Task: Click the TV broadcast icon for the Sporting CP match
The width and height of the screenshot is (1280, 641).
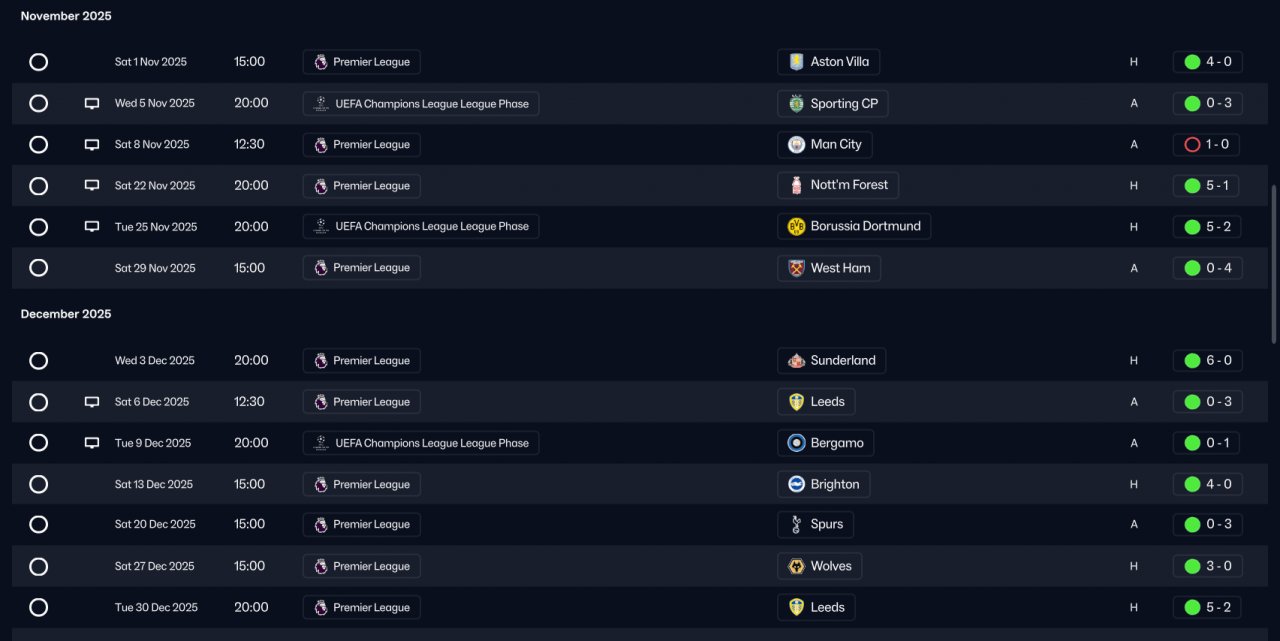Action: 92,103
